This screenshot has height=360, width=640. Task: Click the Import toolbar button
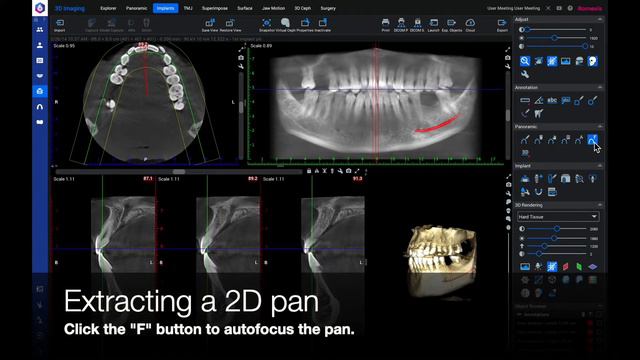click(x=60, y=25)
